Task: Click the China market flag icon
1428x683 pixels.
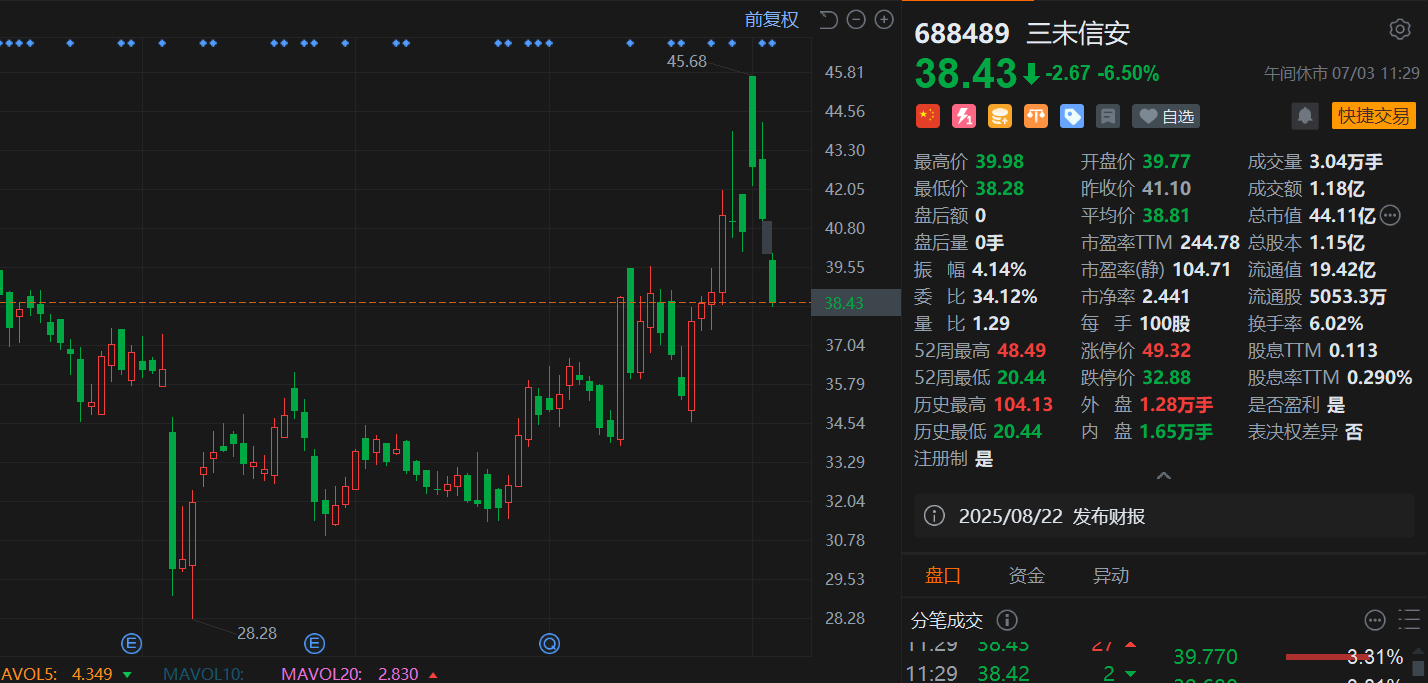Action: tap(928, 116)
